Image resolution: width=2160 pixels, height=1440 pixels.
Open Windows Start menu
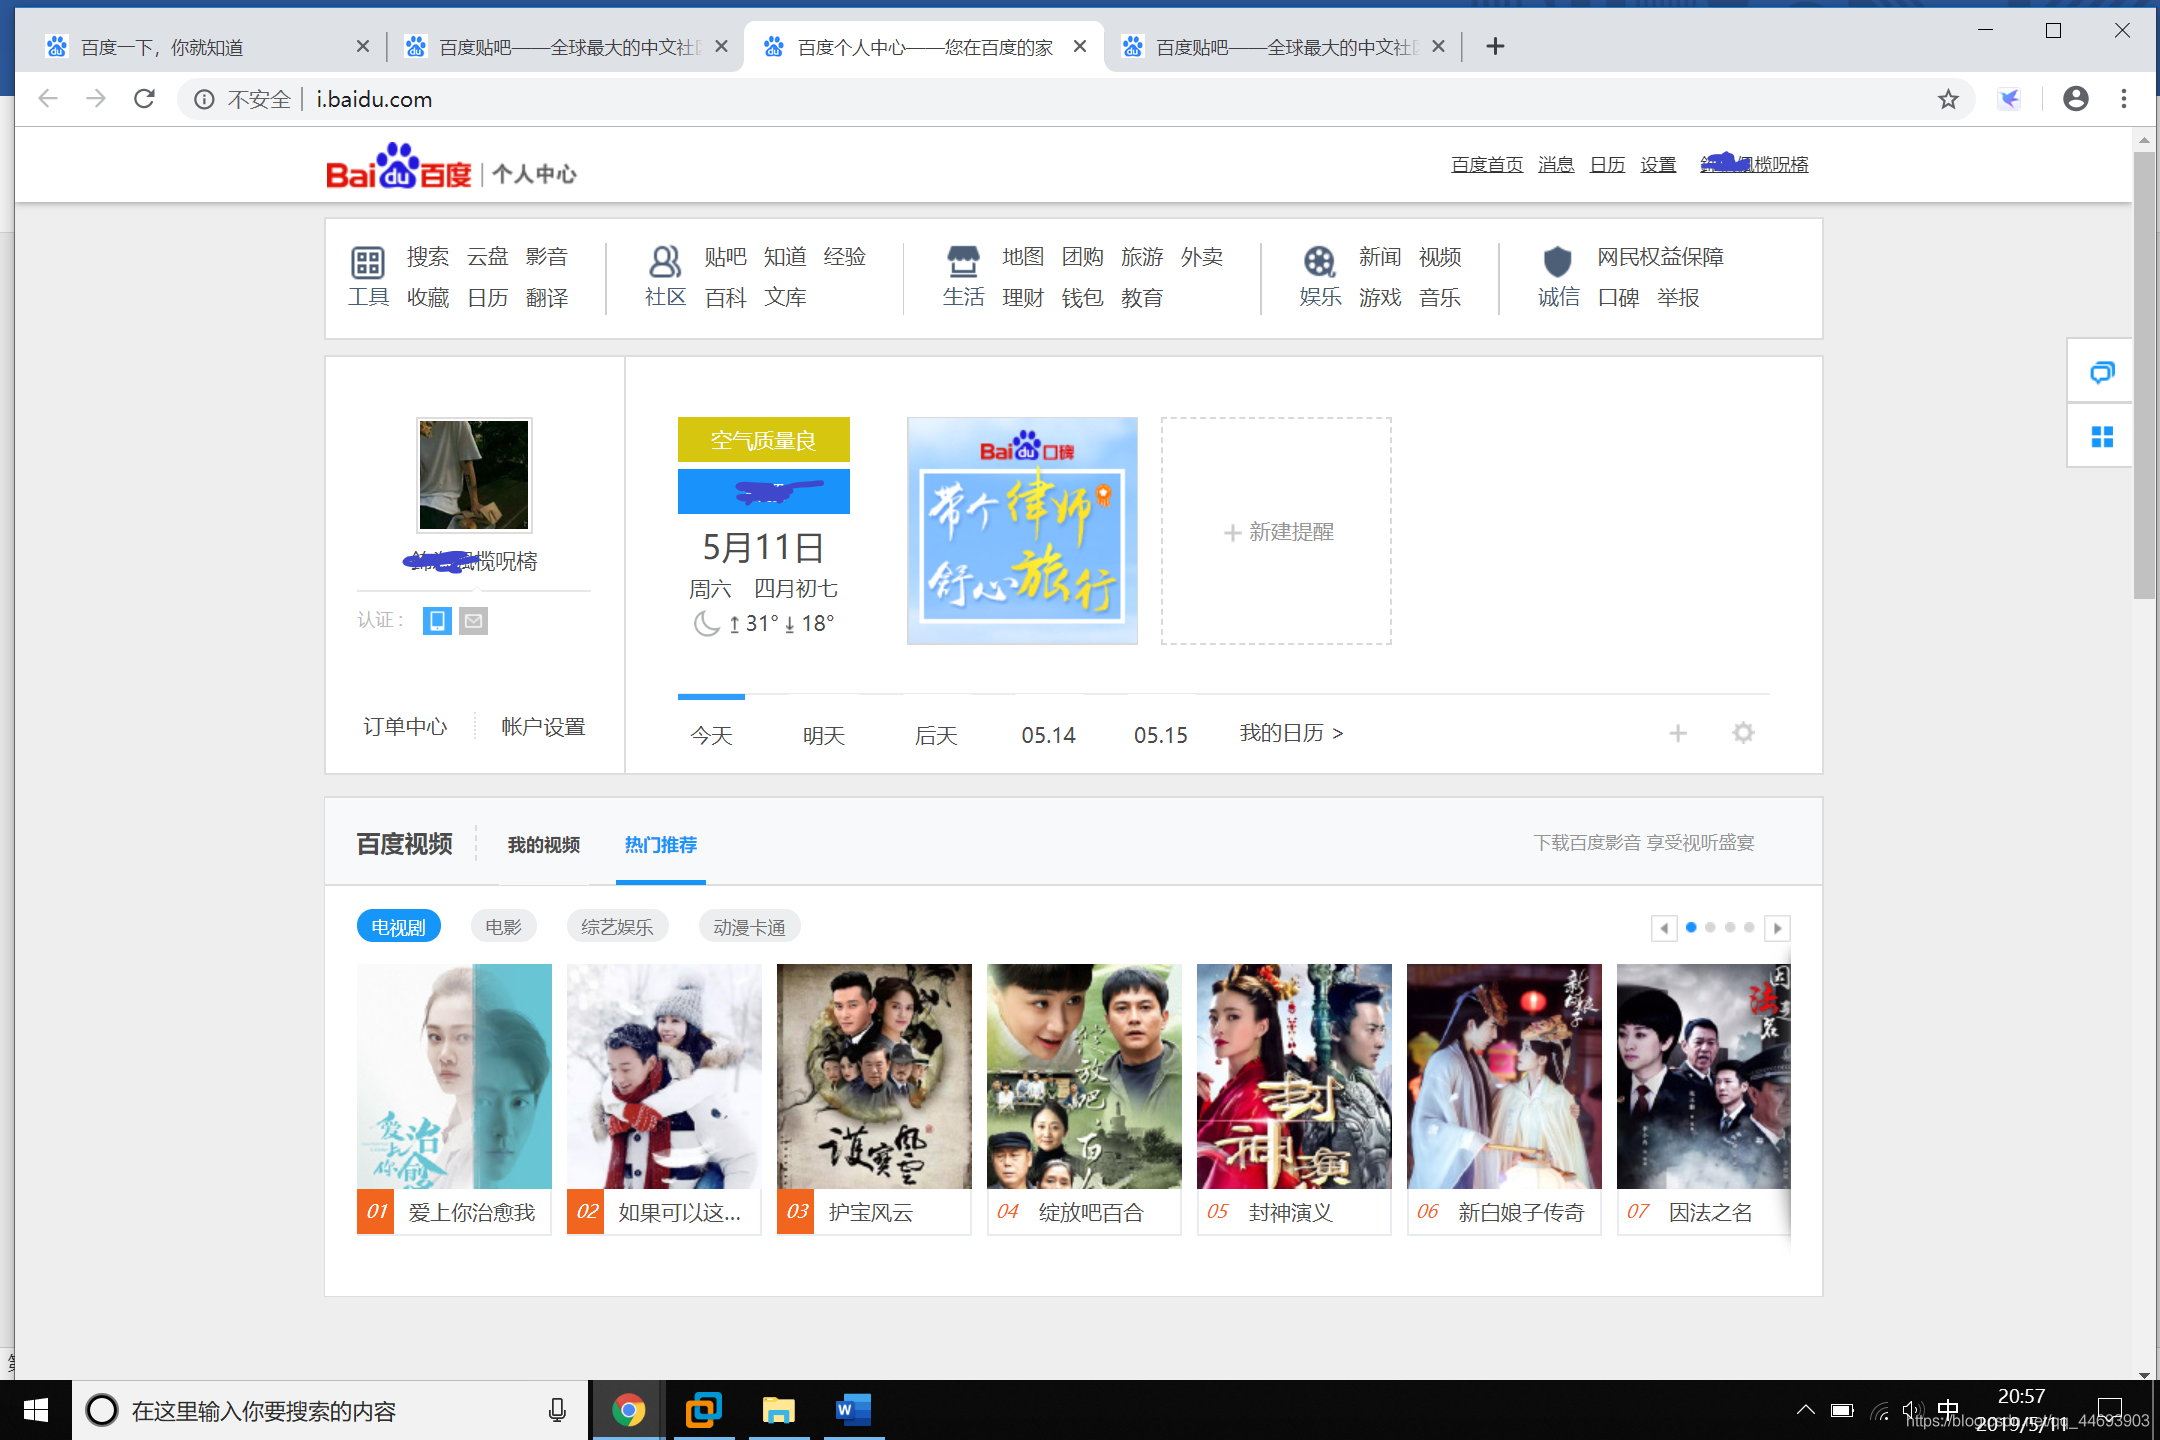click(36, 1410)
